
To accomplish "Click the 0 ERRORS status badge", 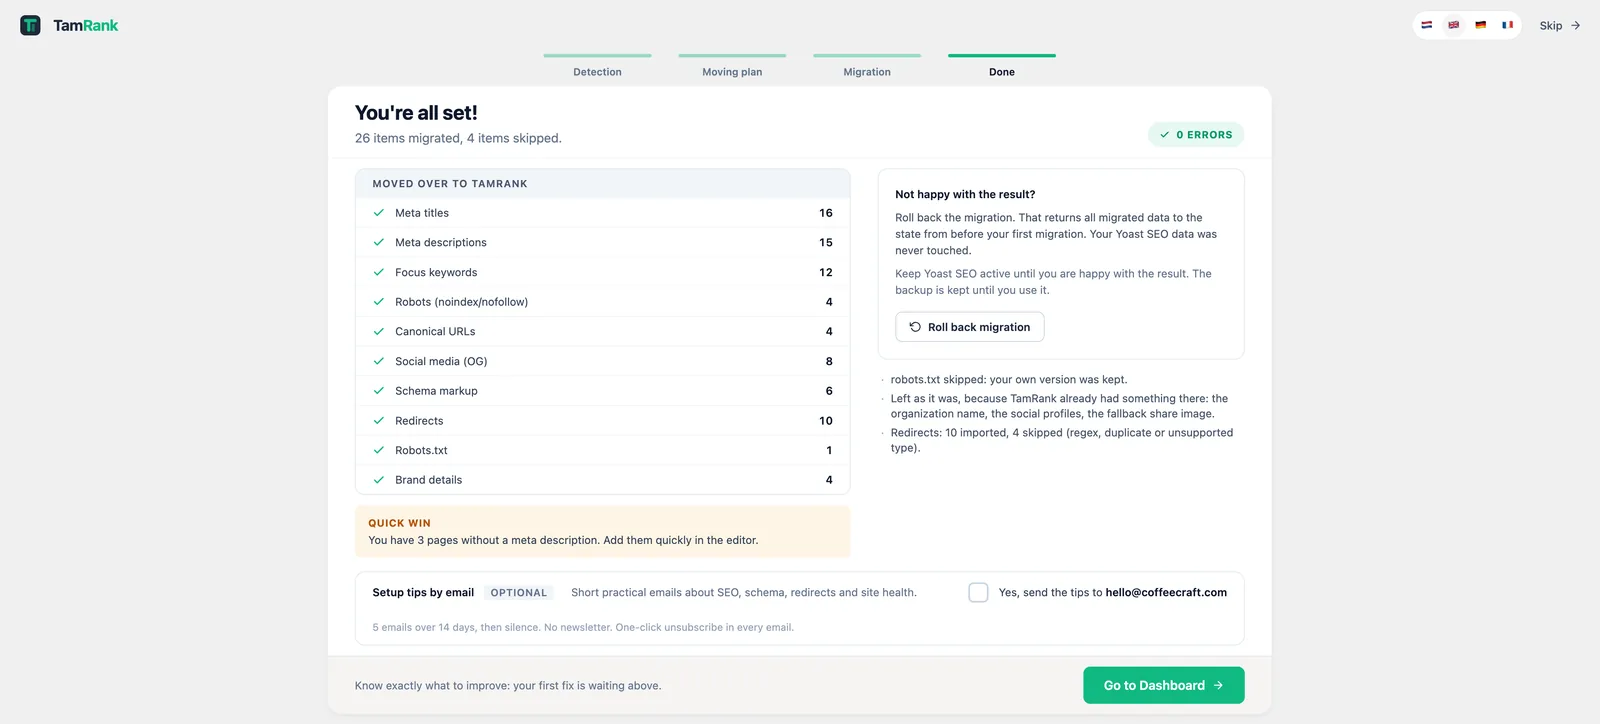I will [1196, 134].
